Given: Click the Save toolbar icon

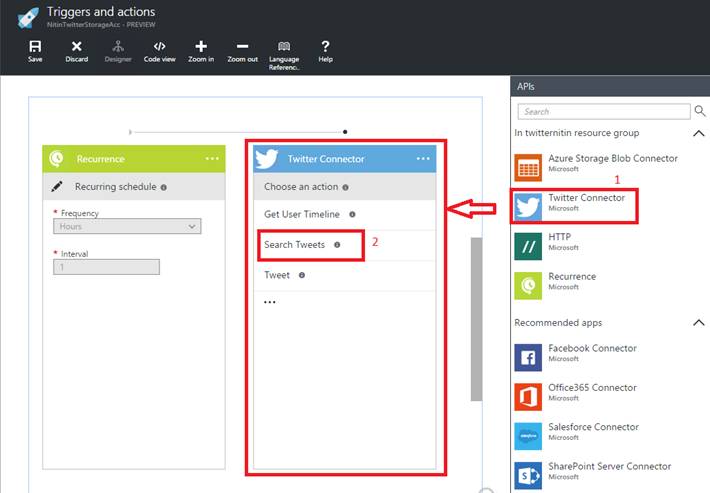Looking at the screenshot, I should tap(35, 46).
